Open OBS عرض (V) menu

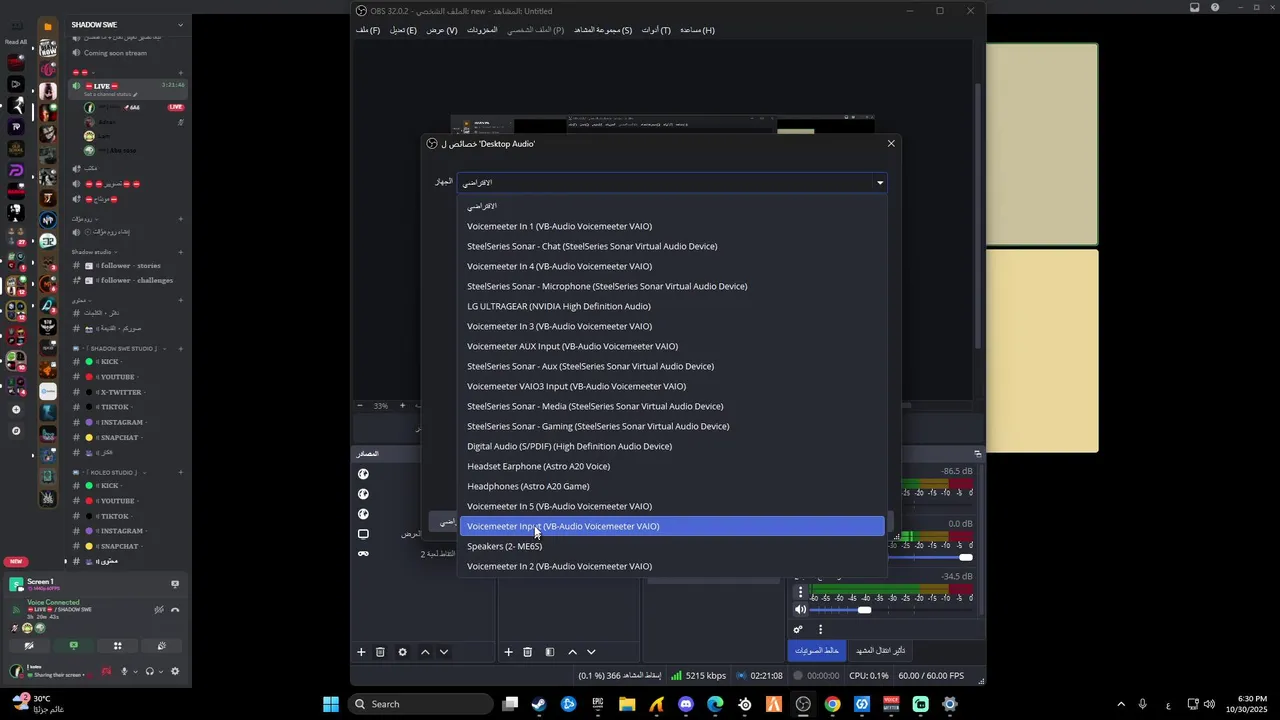click(442, 30)
